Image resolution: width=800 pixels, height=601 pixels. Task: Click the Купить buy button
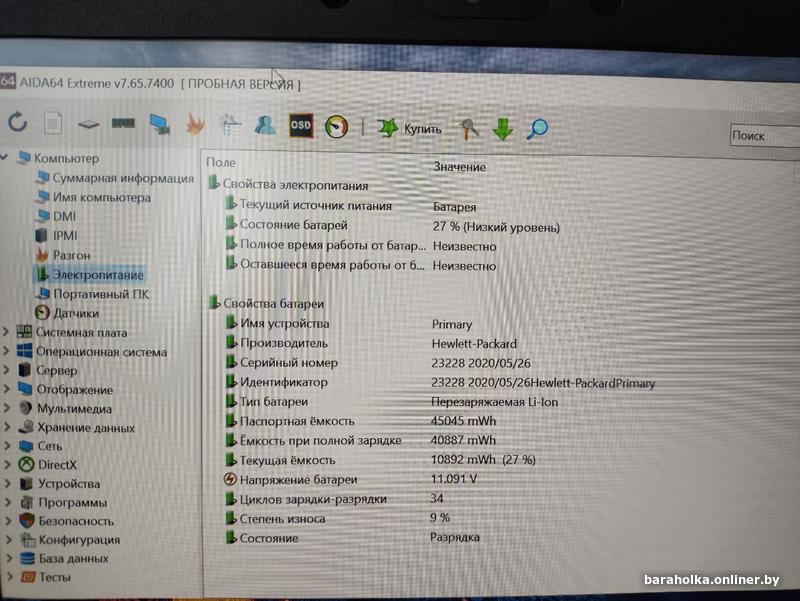click(409, 128)
